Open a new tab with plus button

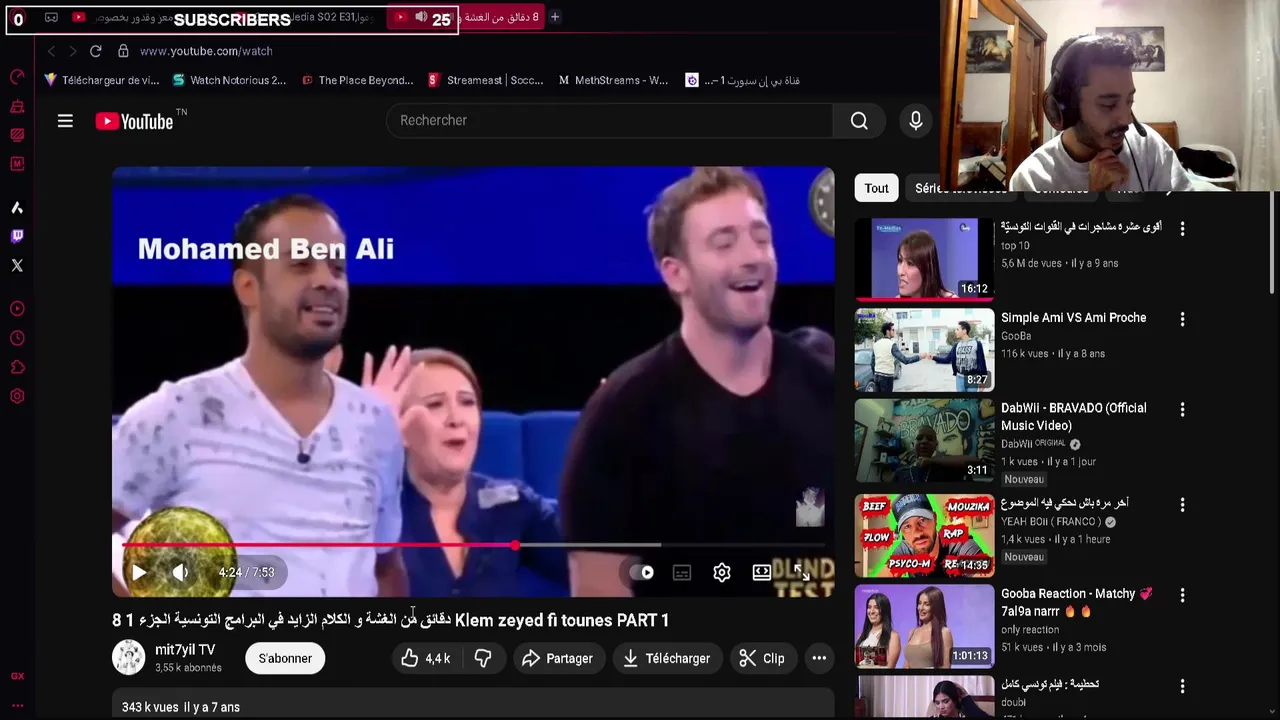point(555,17)
